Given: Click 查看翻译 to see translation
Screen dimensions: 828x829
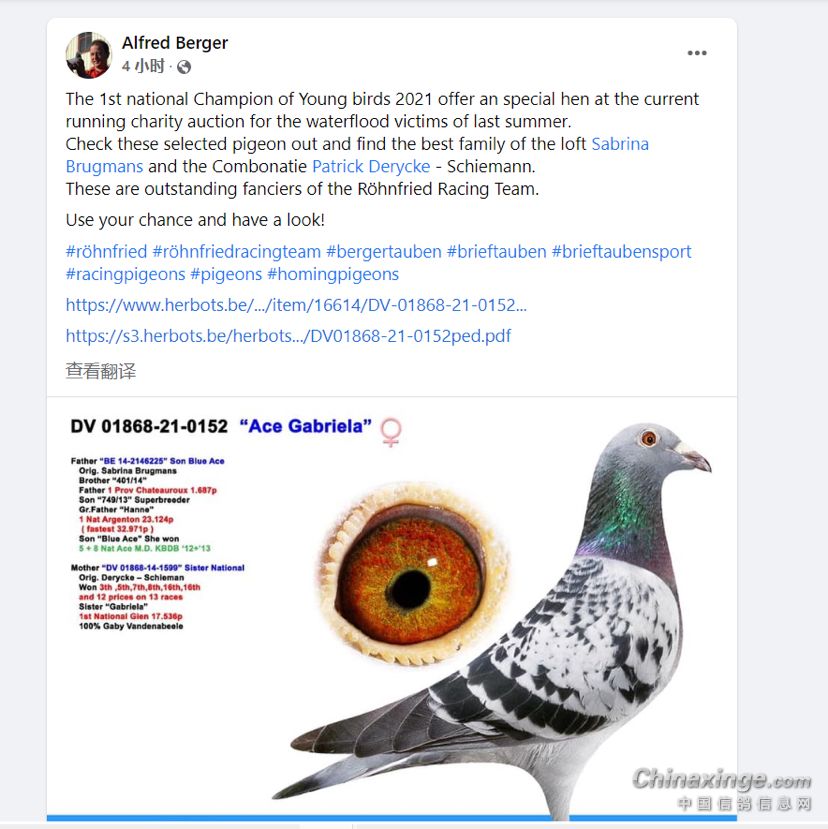Looking at the screenshot, I should coord(100,371).
